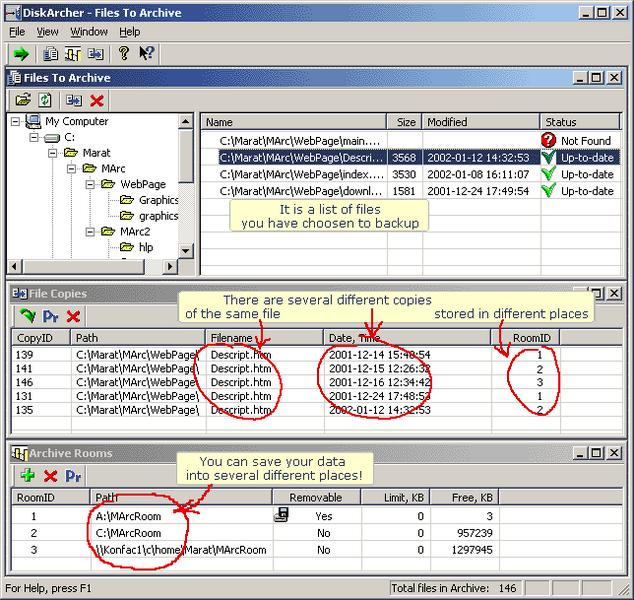Sort file list by Size column header
The height and width of the screenshot is (600, 634).
404,122
